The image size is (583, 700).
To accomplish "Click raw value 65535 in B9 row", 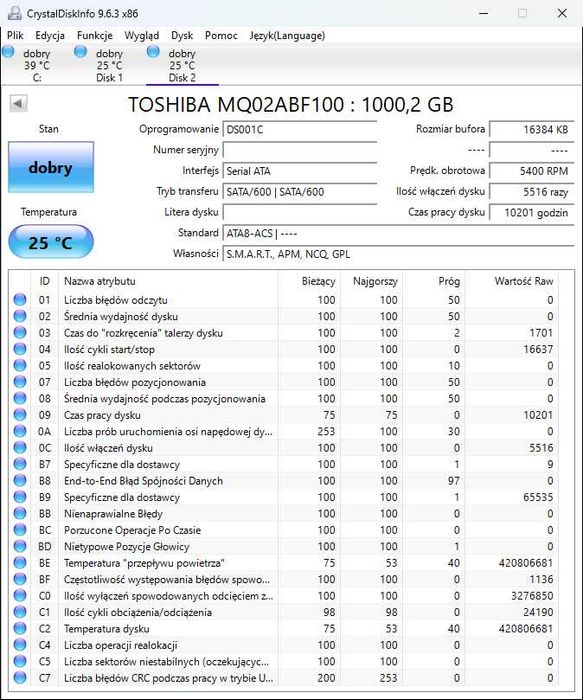I will 538,497.
